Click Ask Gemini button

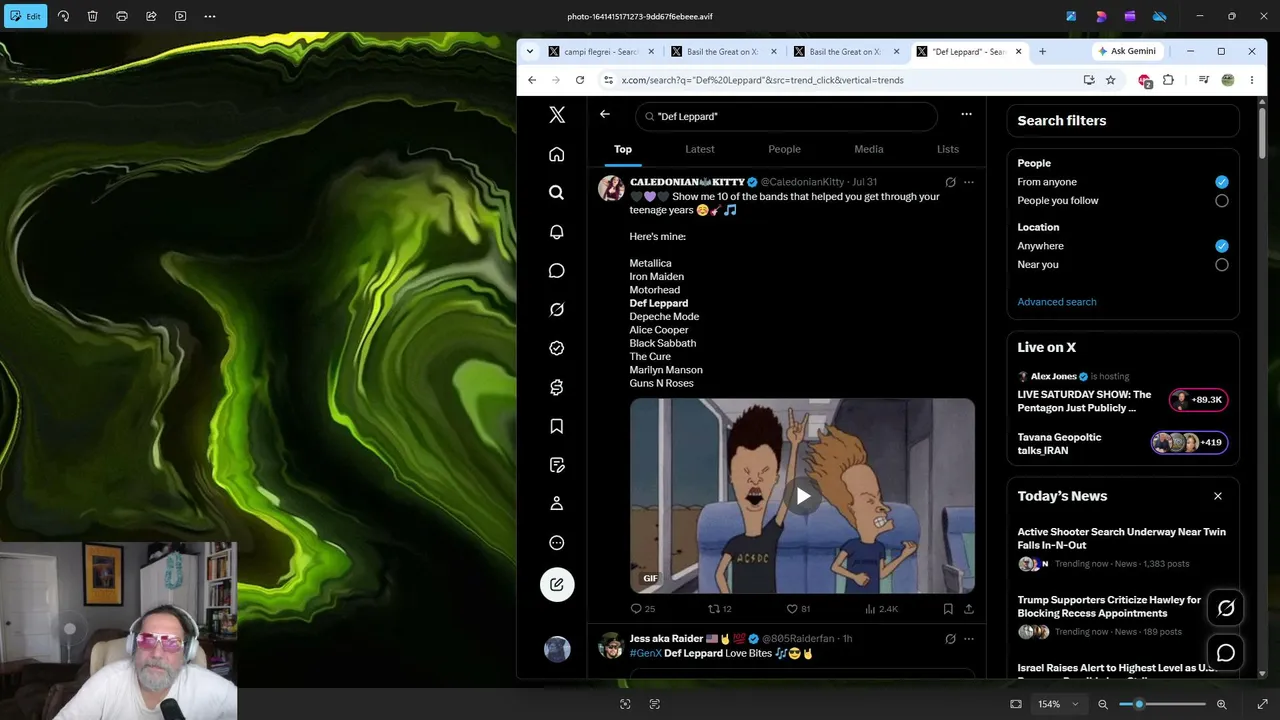pos(1126,51)
